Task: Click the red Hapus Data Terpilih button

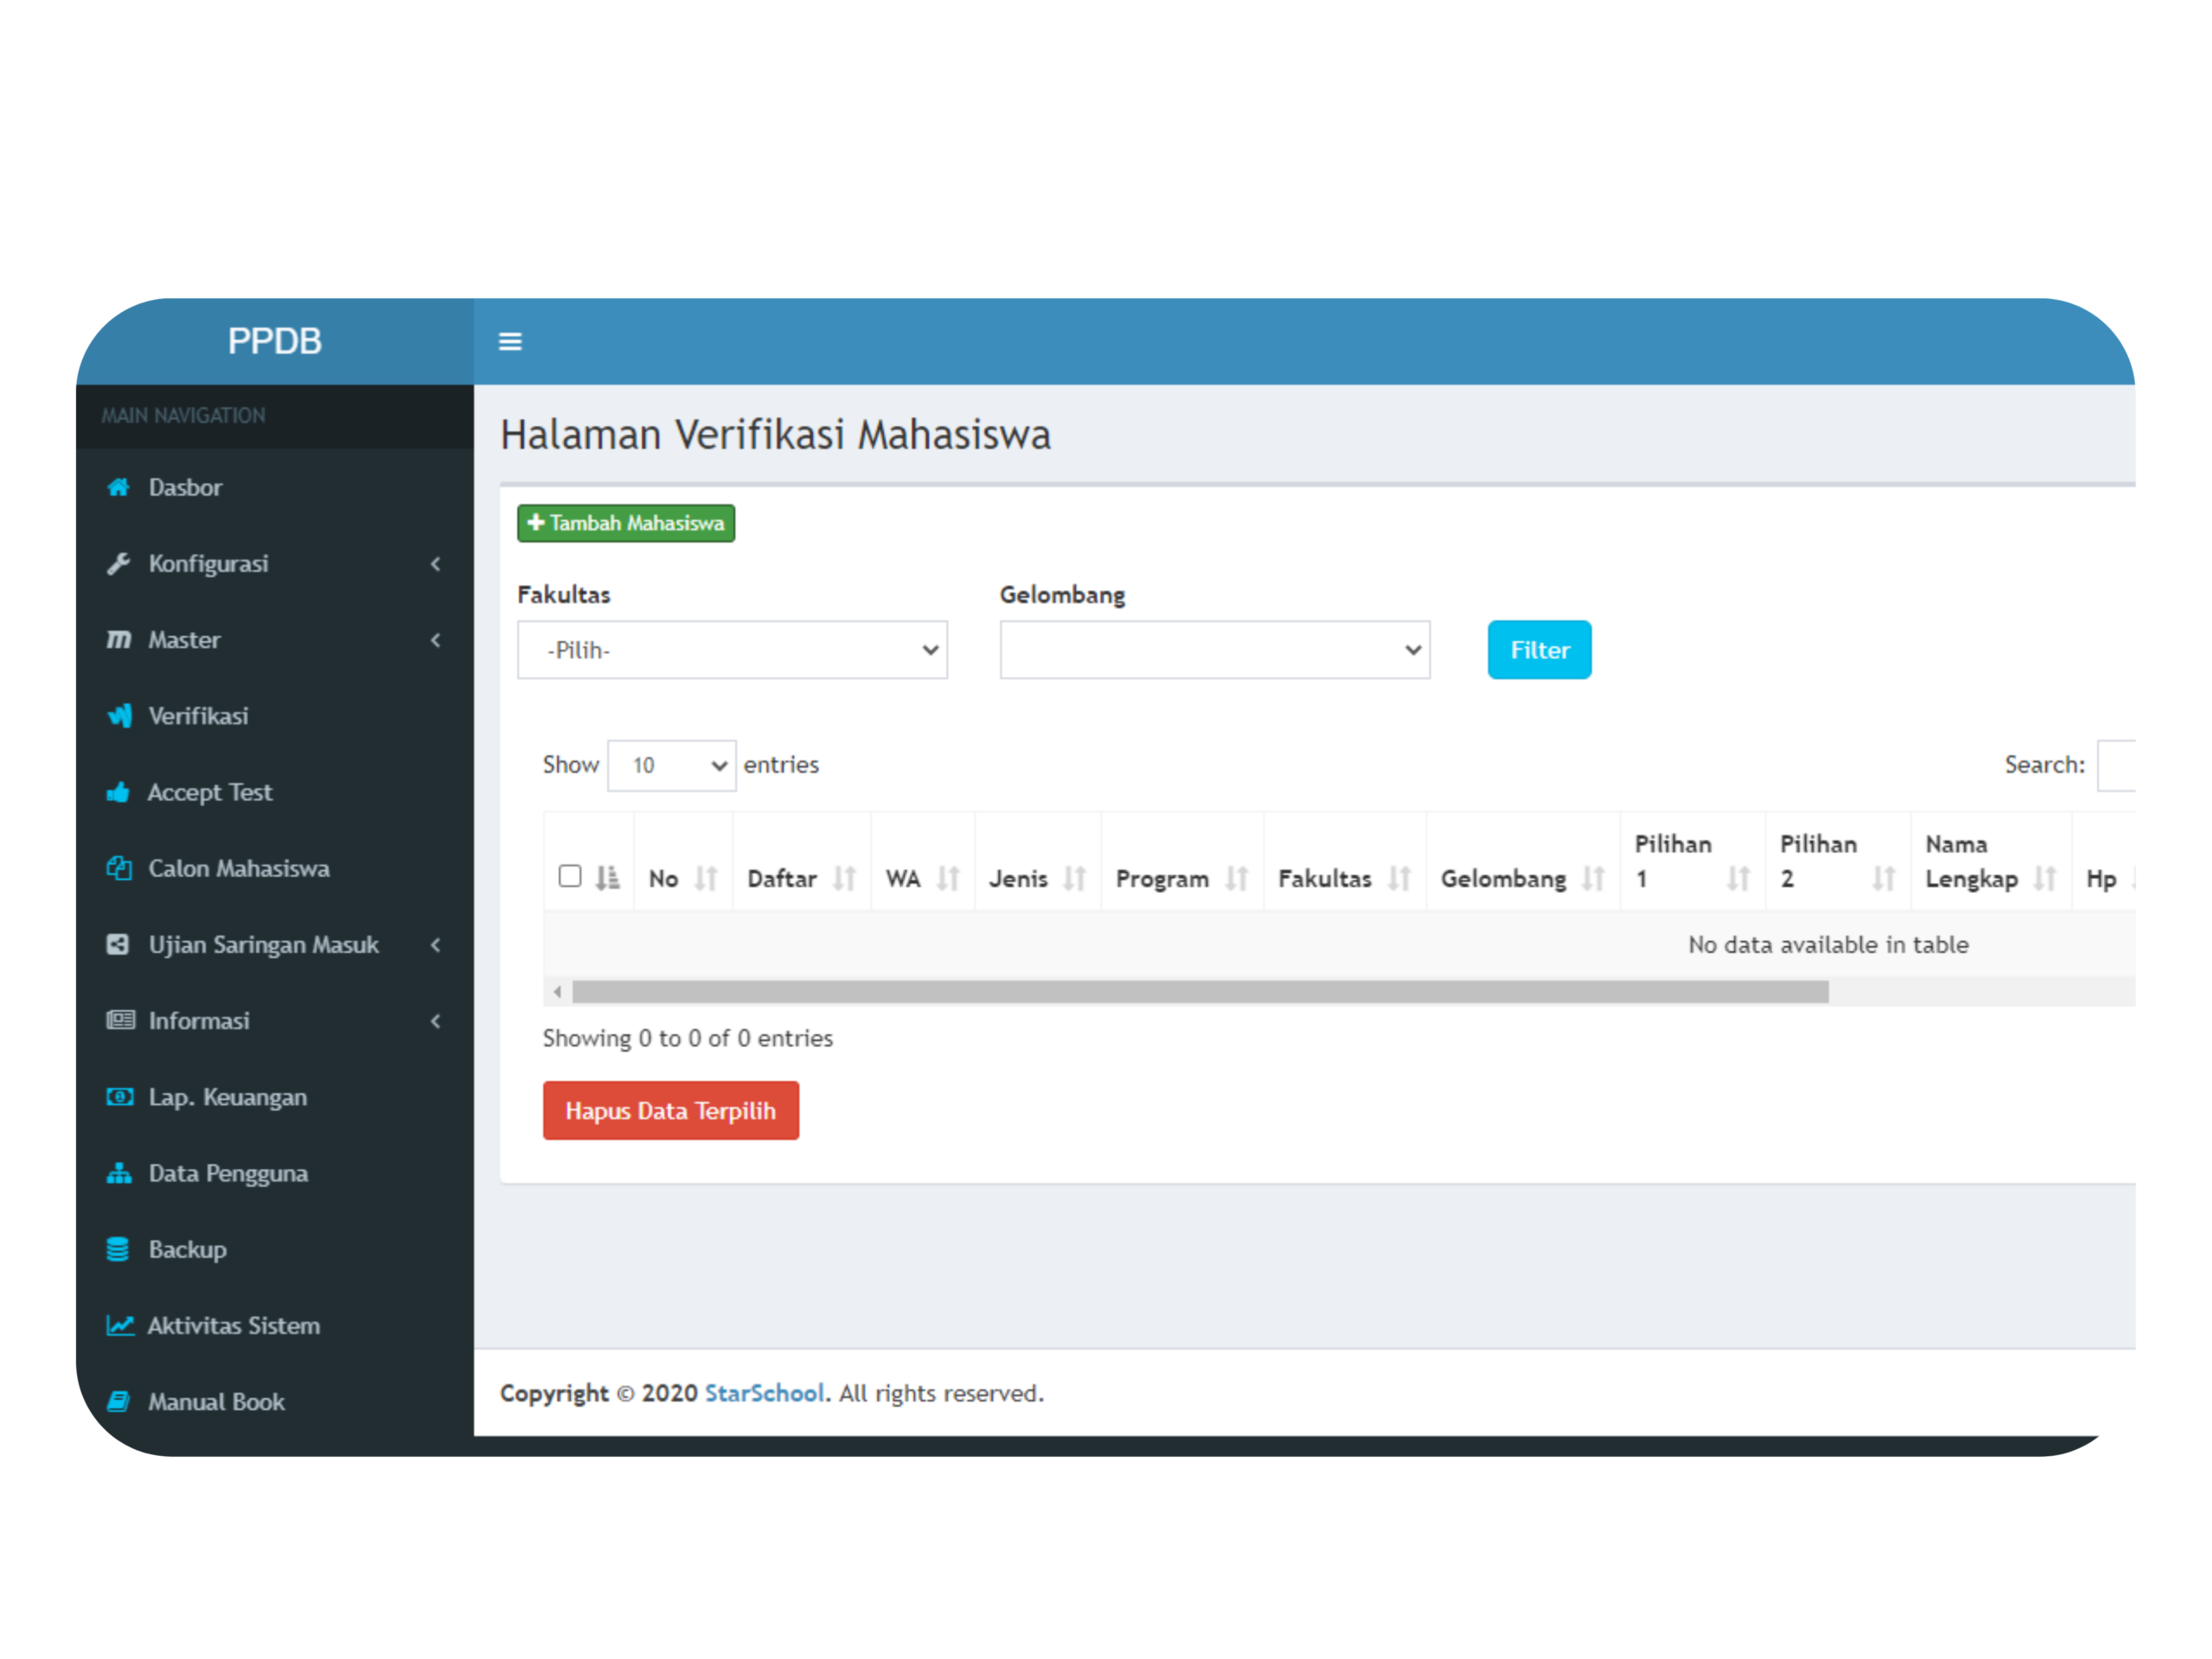Action: [x=670, y=1111]
